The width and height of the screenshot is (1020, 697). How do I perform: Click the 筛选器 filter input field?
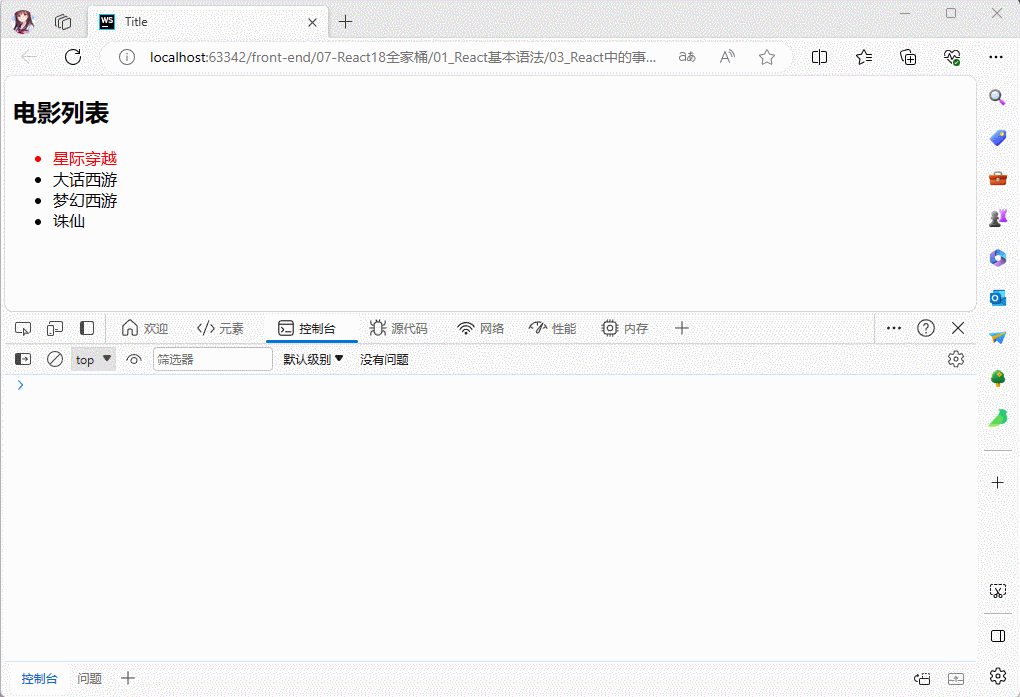click(x=212, y=359)
